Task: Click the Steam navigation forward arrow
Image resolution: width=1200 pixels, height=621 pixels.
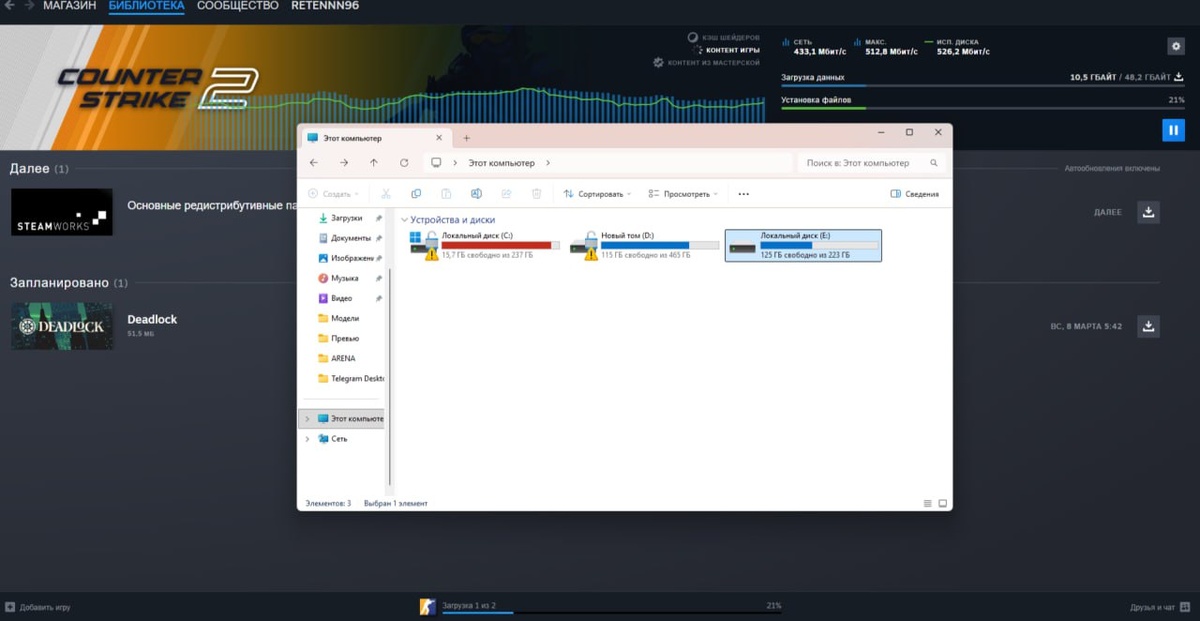Action: [x=27, y=6]
